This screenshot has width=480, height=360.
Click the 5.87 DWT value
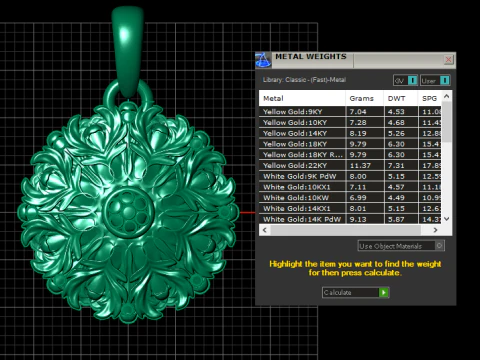pos(396,219)
